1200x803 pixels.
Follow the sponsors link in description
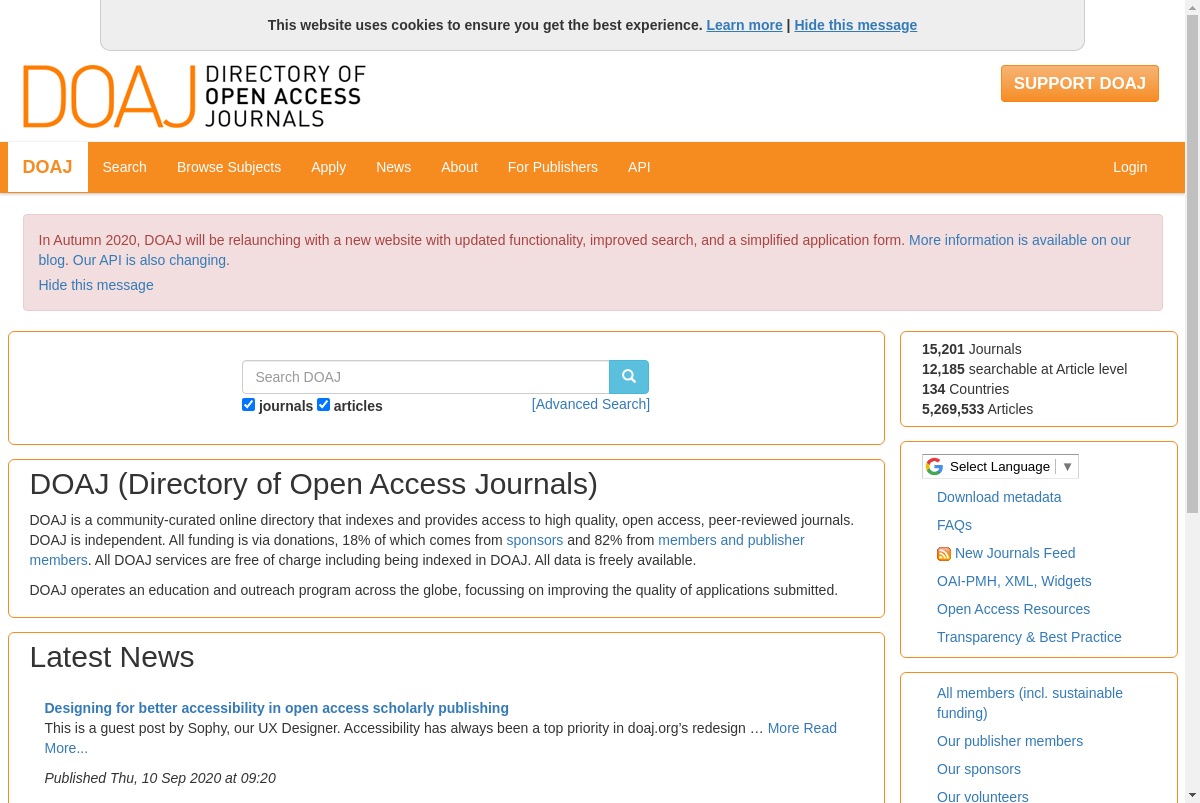click(x=535, y=540)
